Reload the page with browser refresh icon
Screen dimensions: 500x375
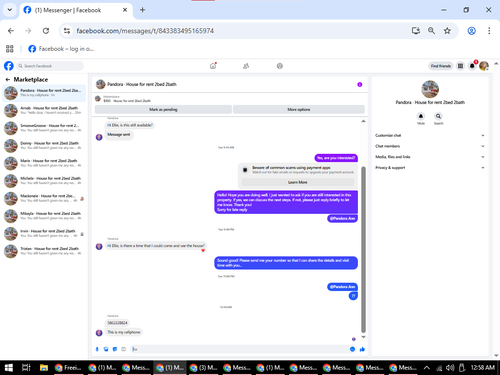click(46, 31)
